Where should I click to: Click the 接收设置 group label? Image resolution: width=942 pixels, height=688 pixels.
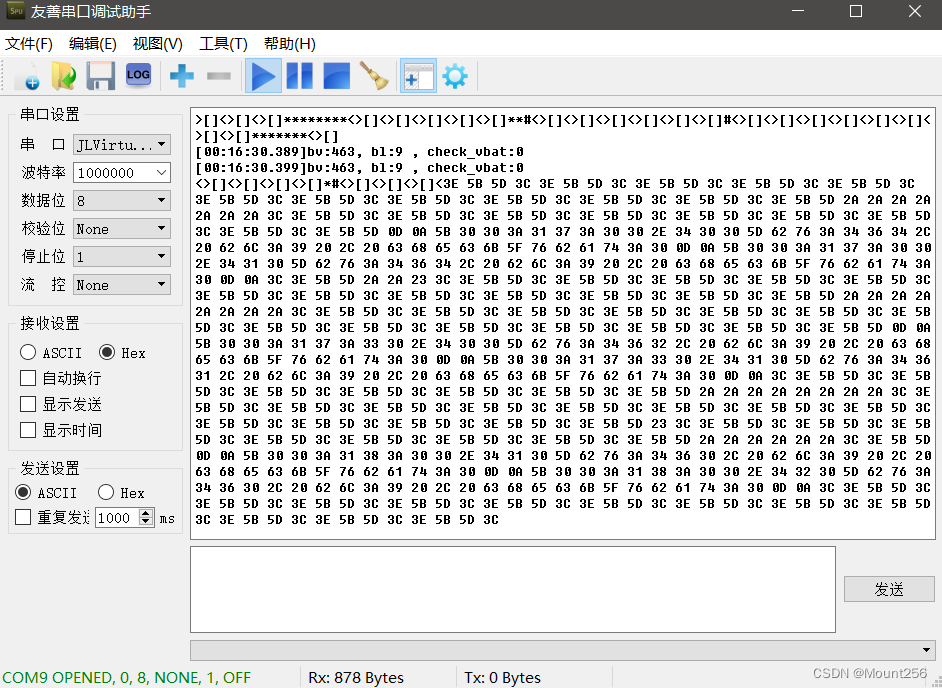click(x=50, y=323)
